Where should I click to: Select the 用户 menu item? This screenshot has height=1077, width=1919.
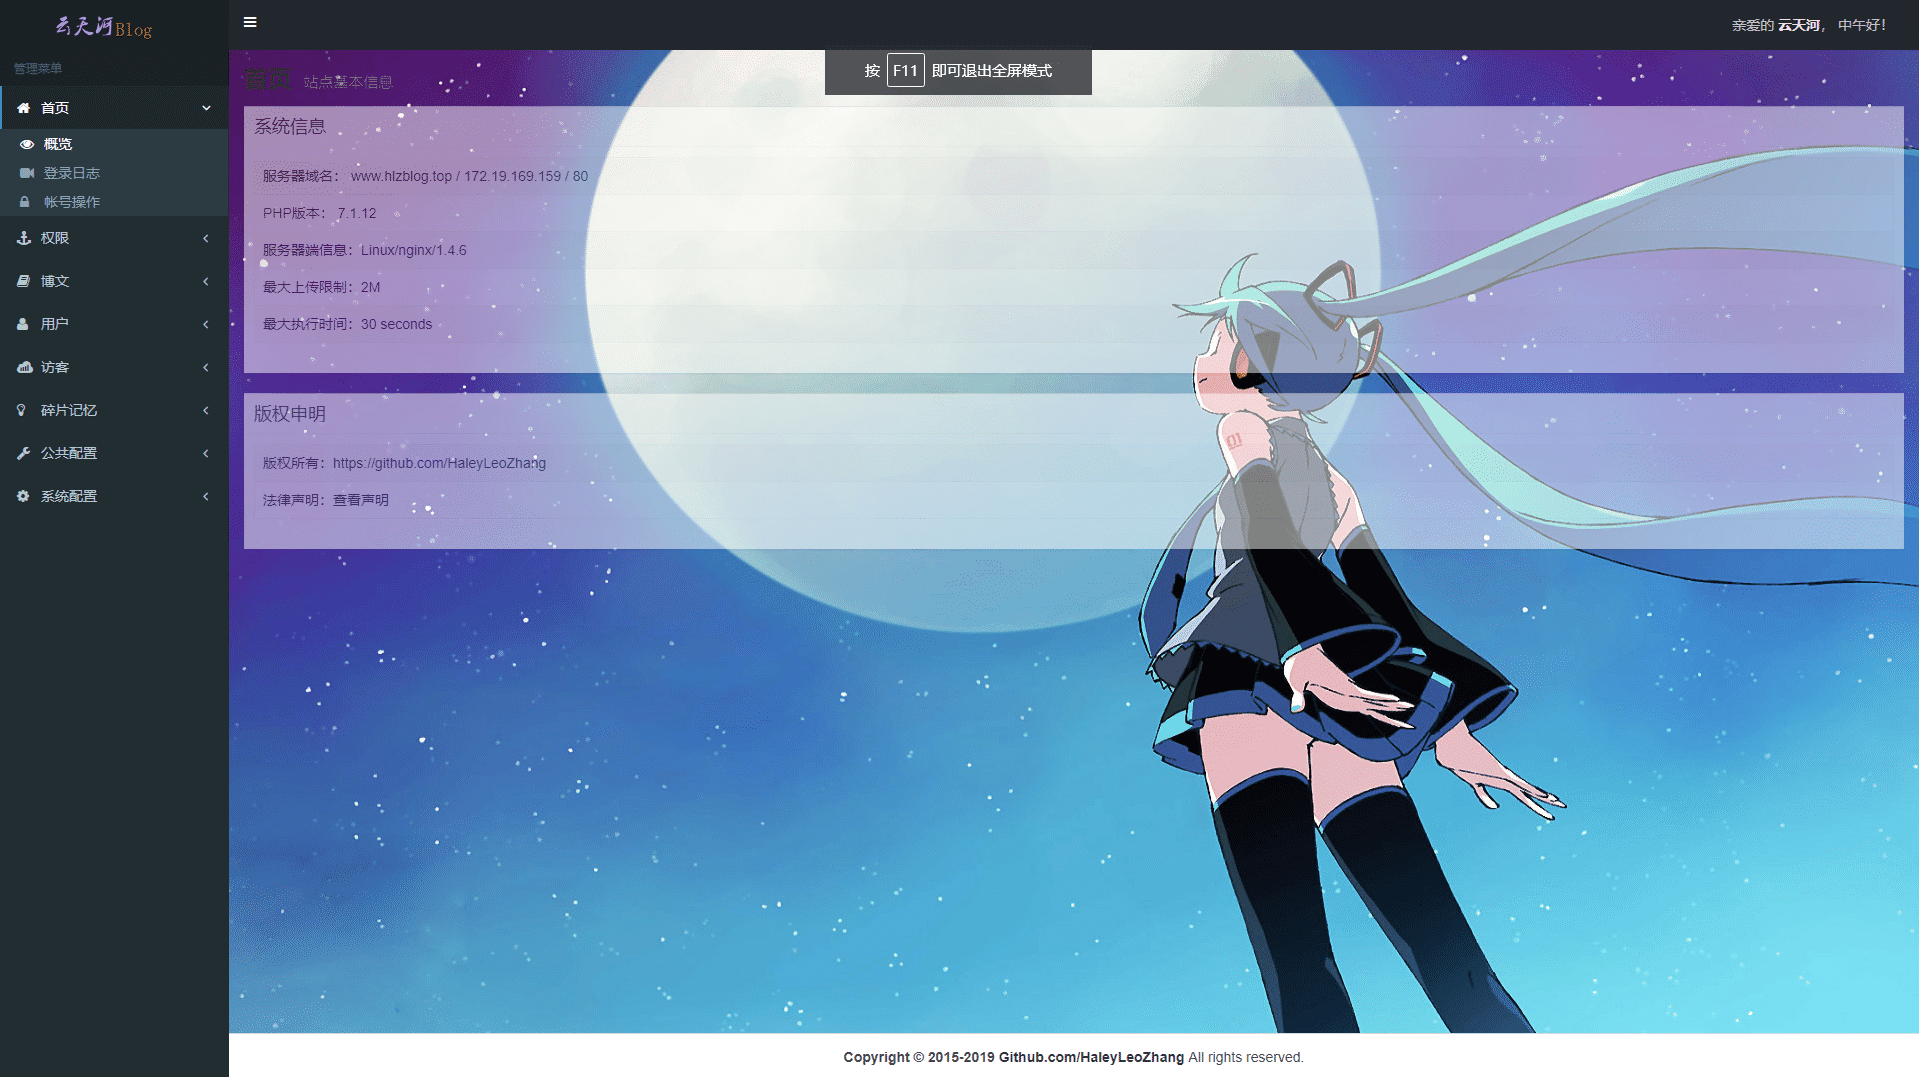[x=114, y=324]
